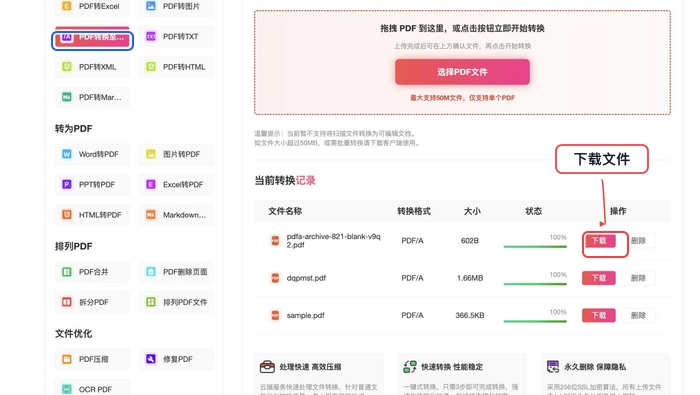The height and width of the screenshot is (395, 700).
Task: Open the Markdown转PDF tool icon
Action: pyautogui.click(x=151, y=215)
